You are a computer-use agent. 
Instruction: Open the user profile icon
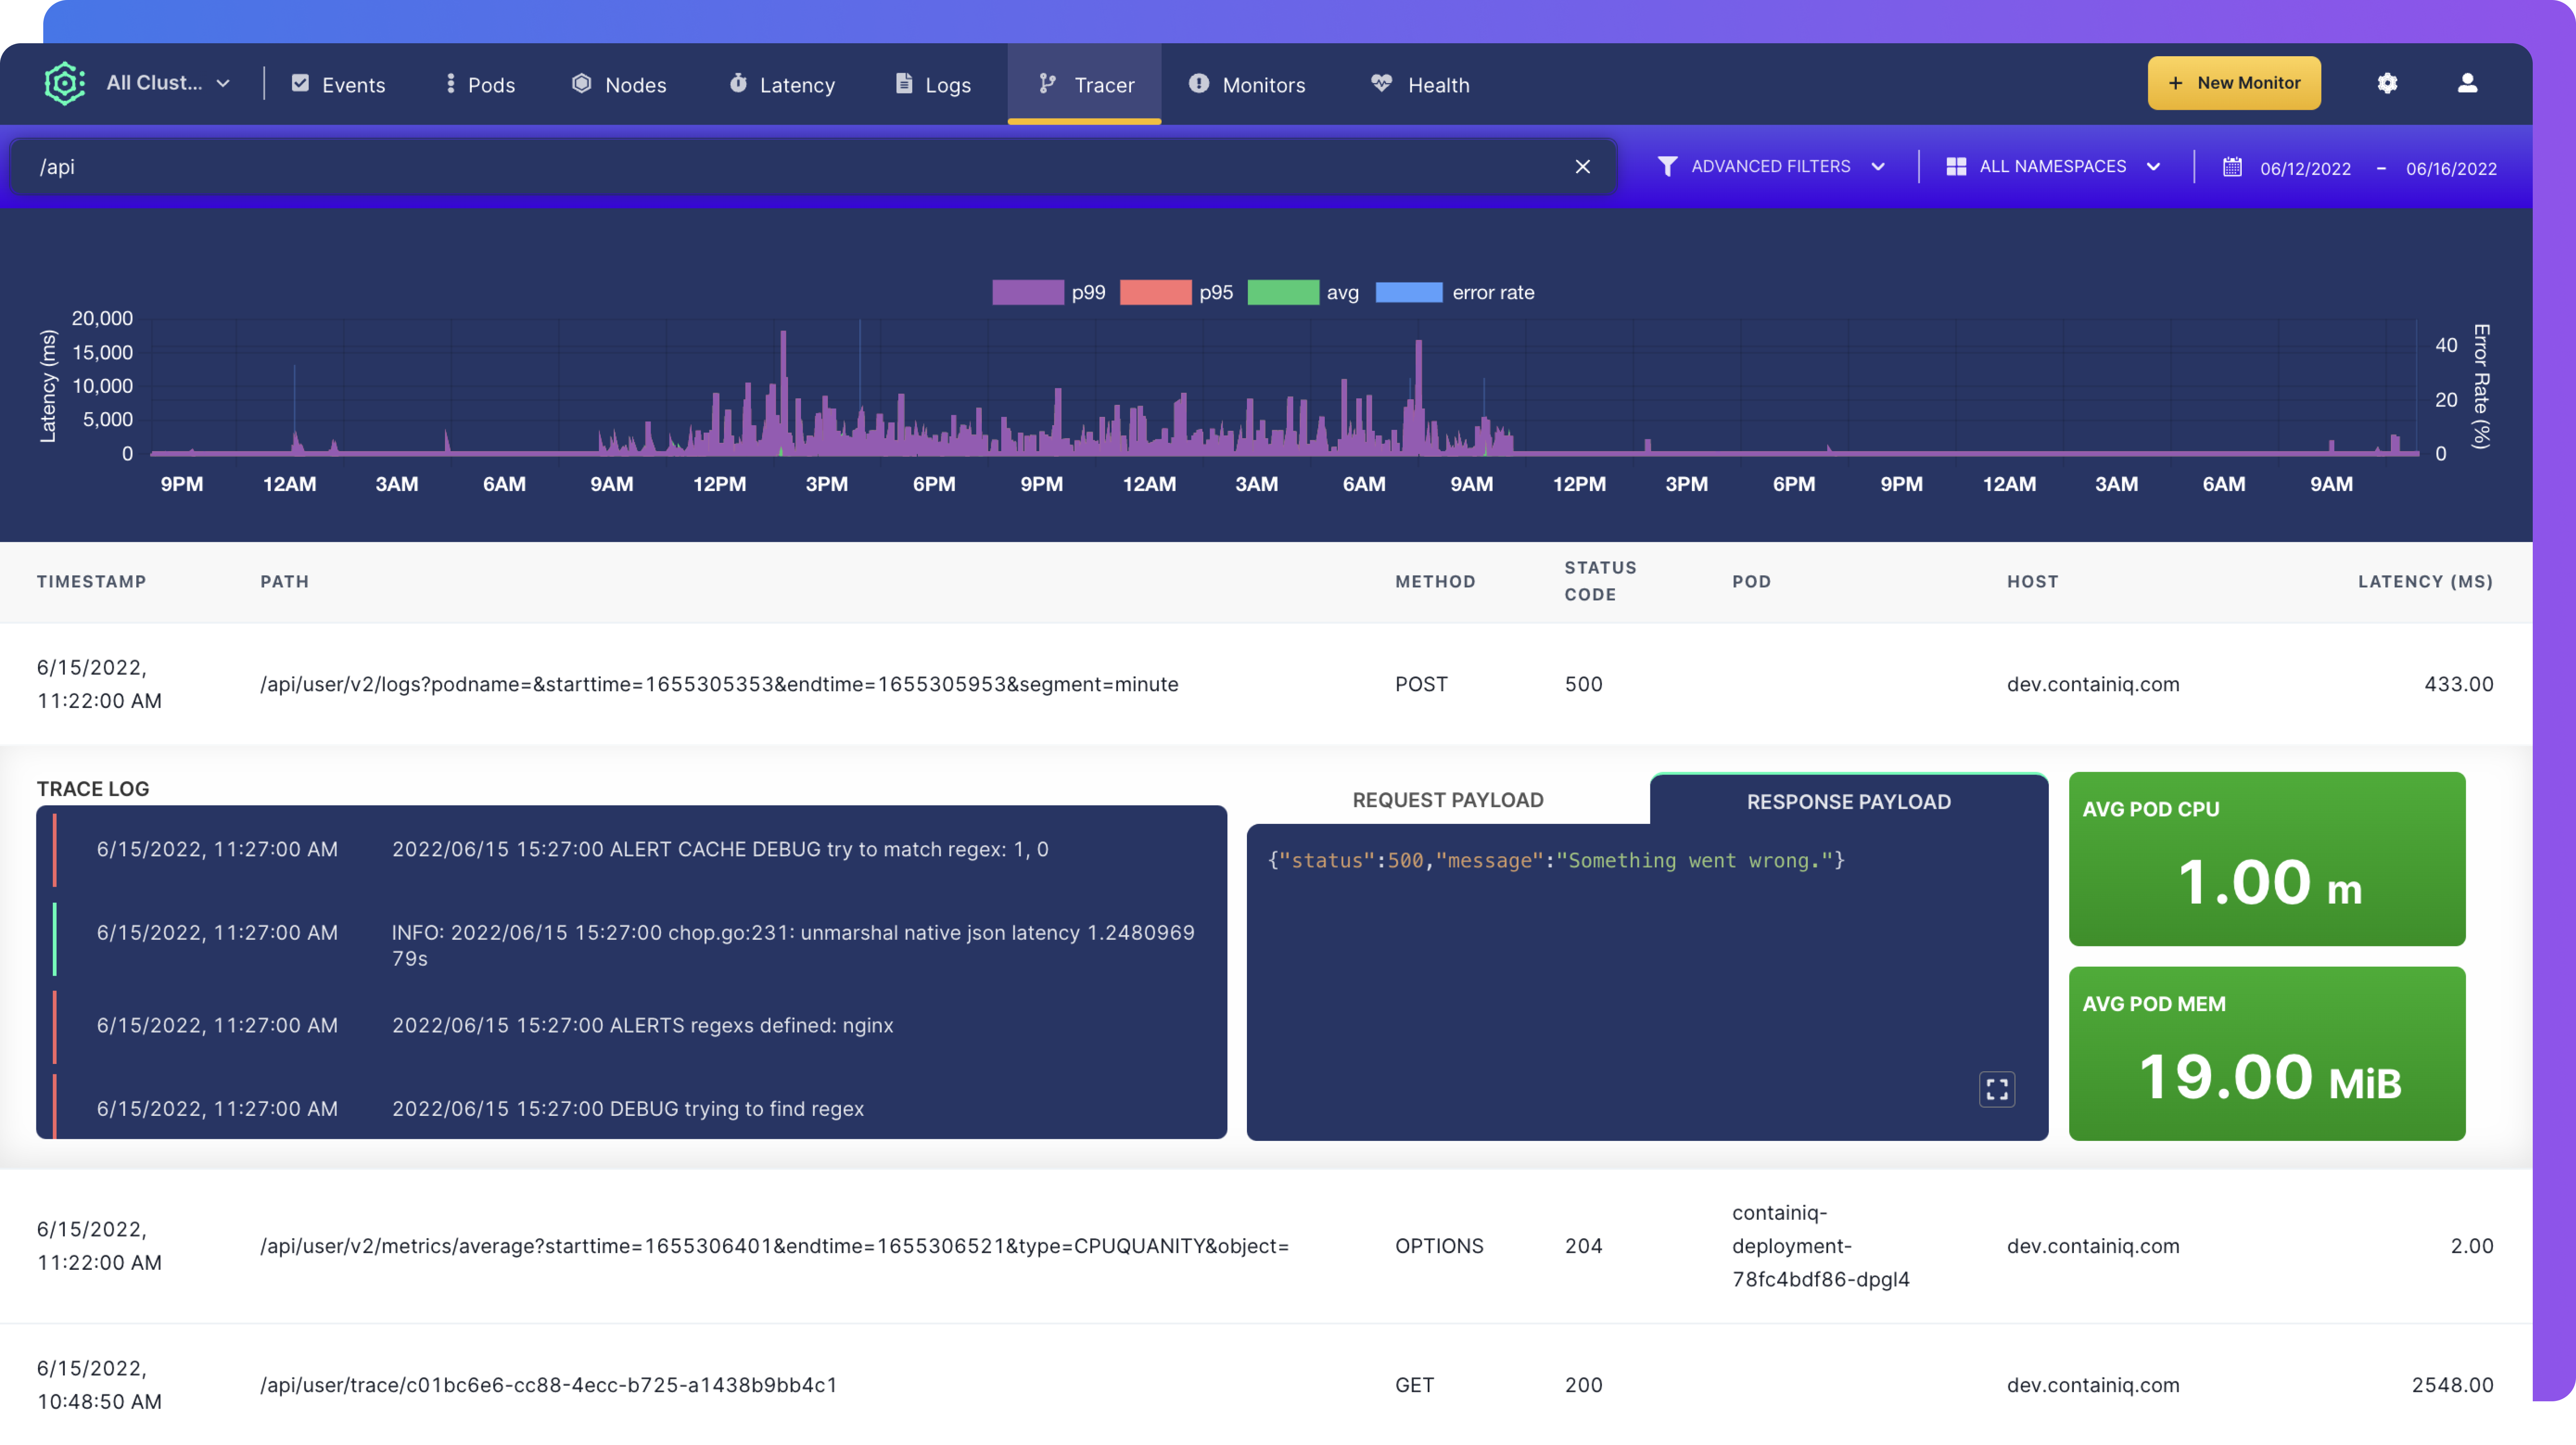pyautogui.click(x=2468, y=83)
